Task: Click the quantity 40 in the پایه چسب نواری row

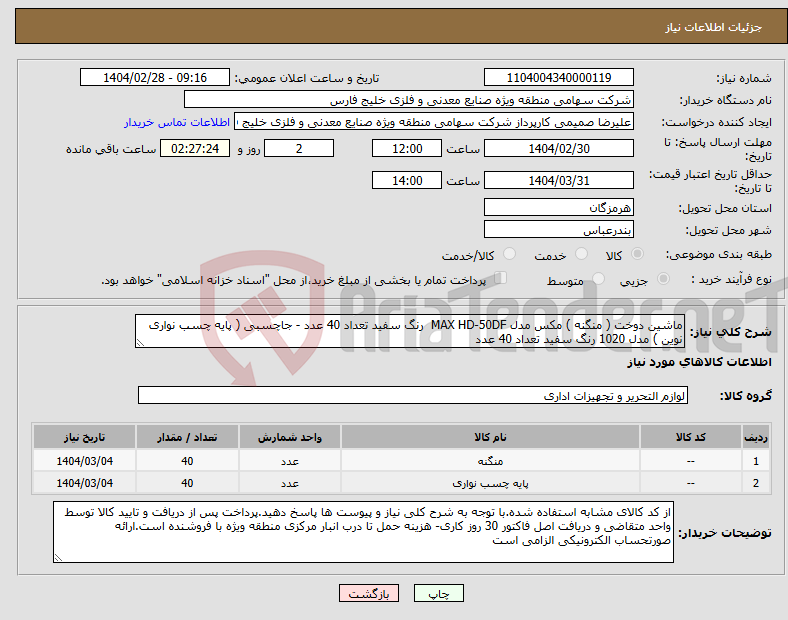Action: coord(187,483)
